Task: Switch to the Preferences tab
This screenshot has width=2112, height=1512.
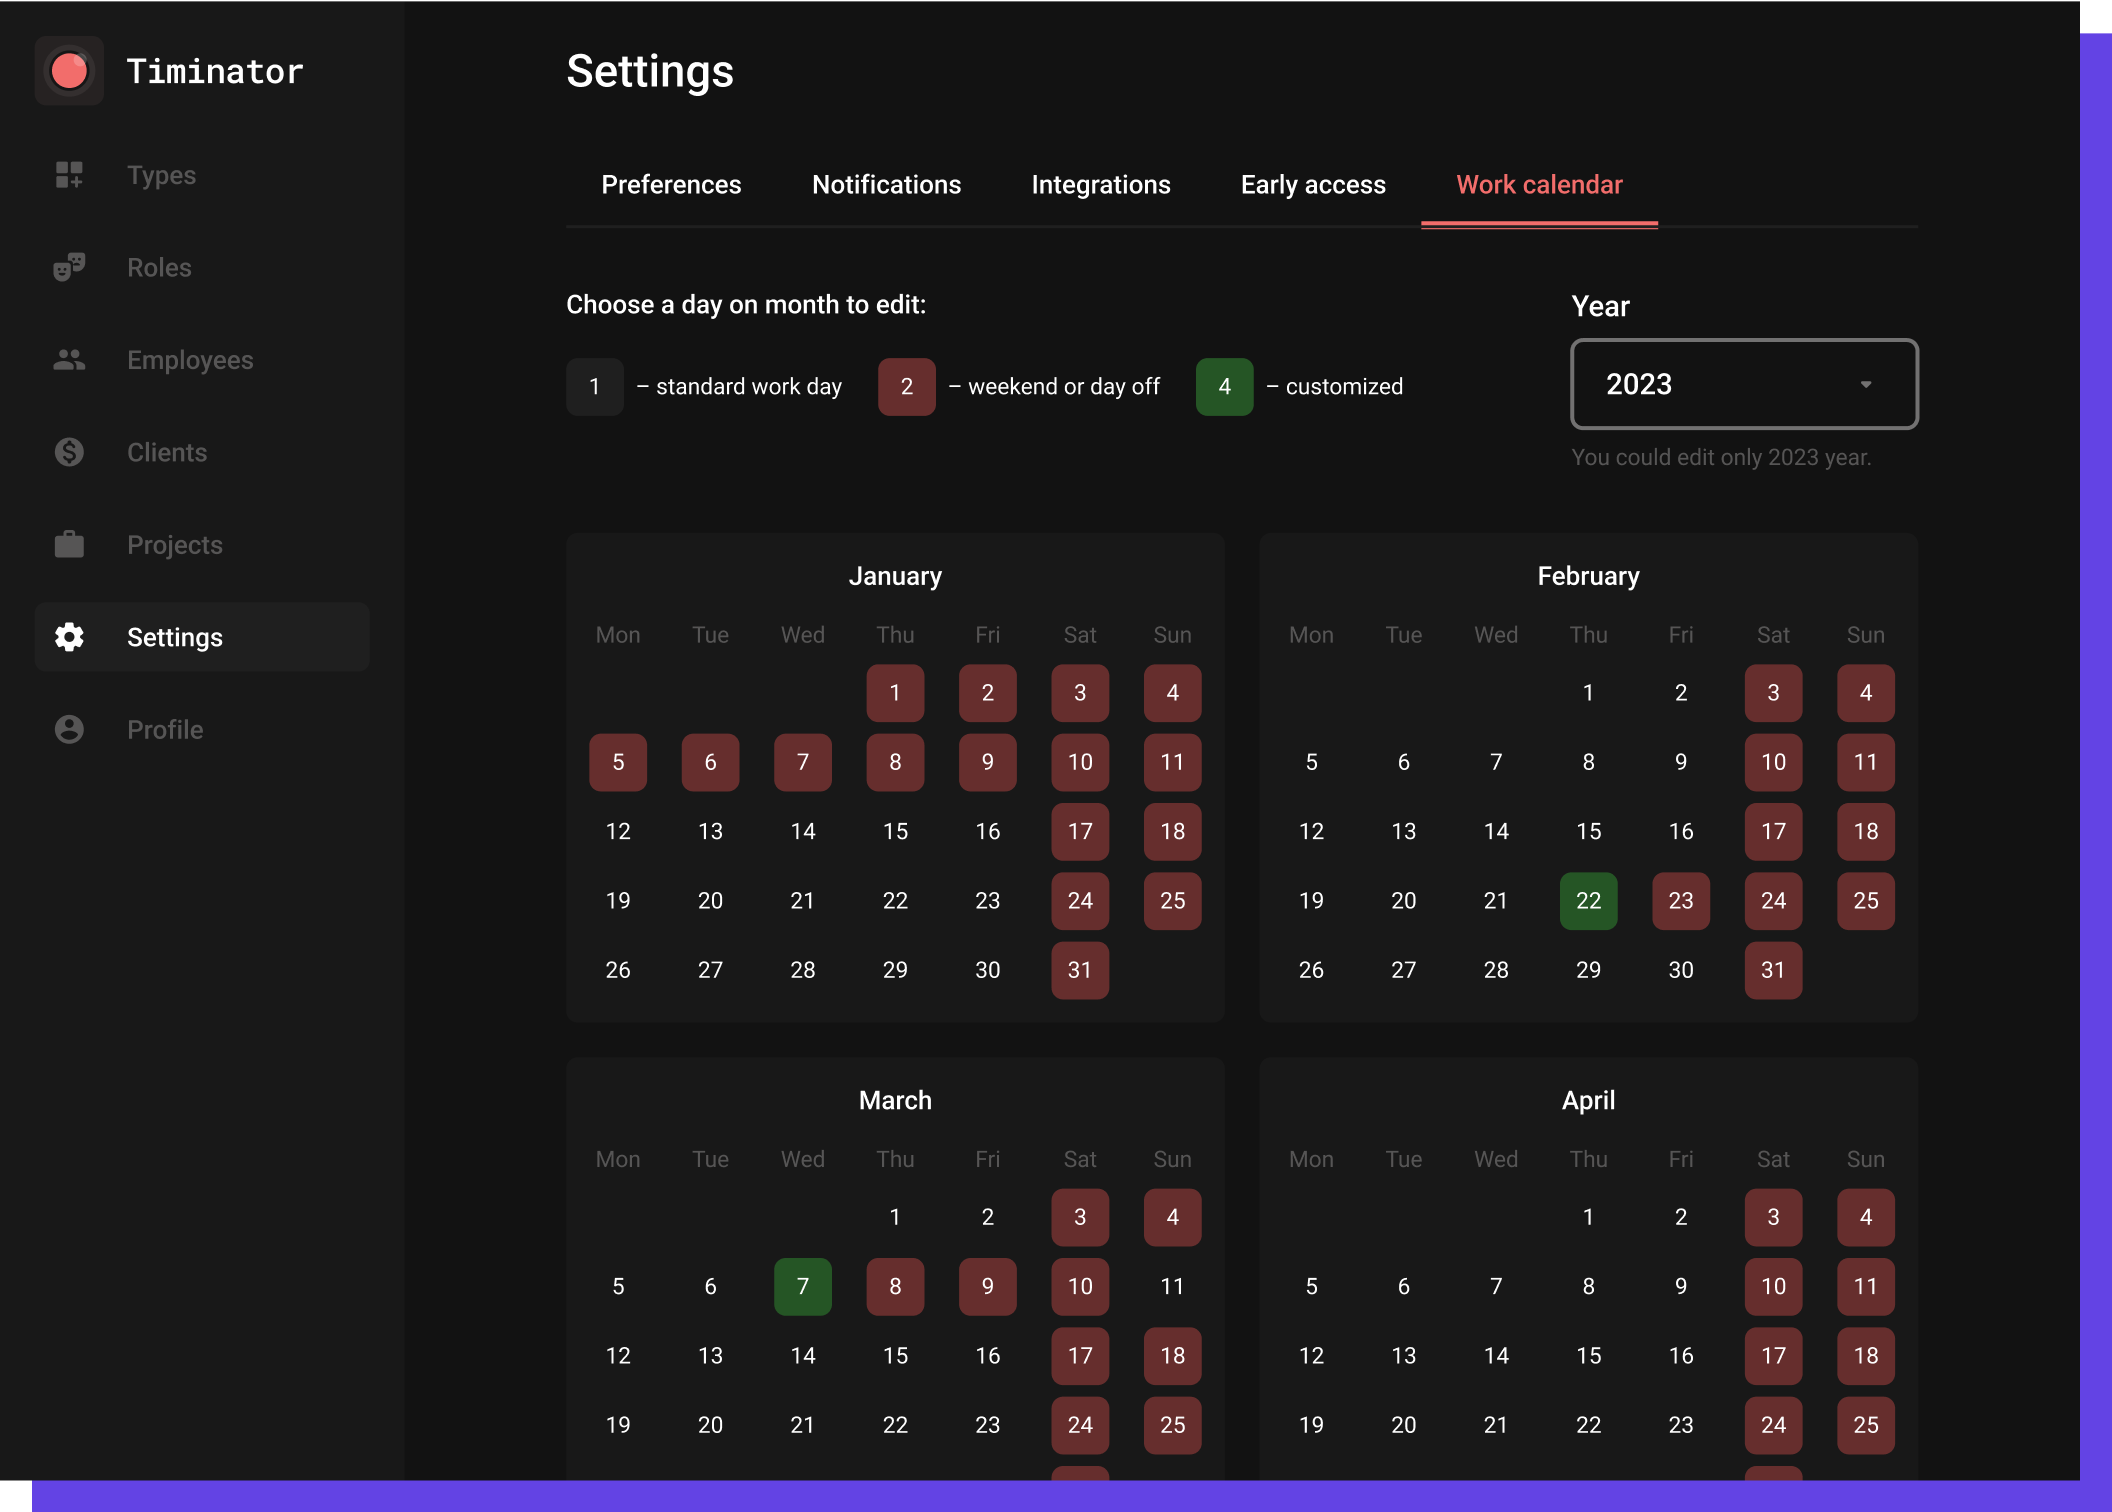Action: pyautogui.click(x=671, y=185)
